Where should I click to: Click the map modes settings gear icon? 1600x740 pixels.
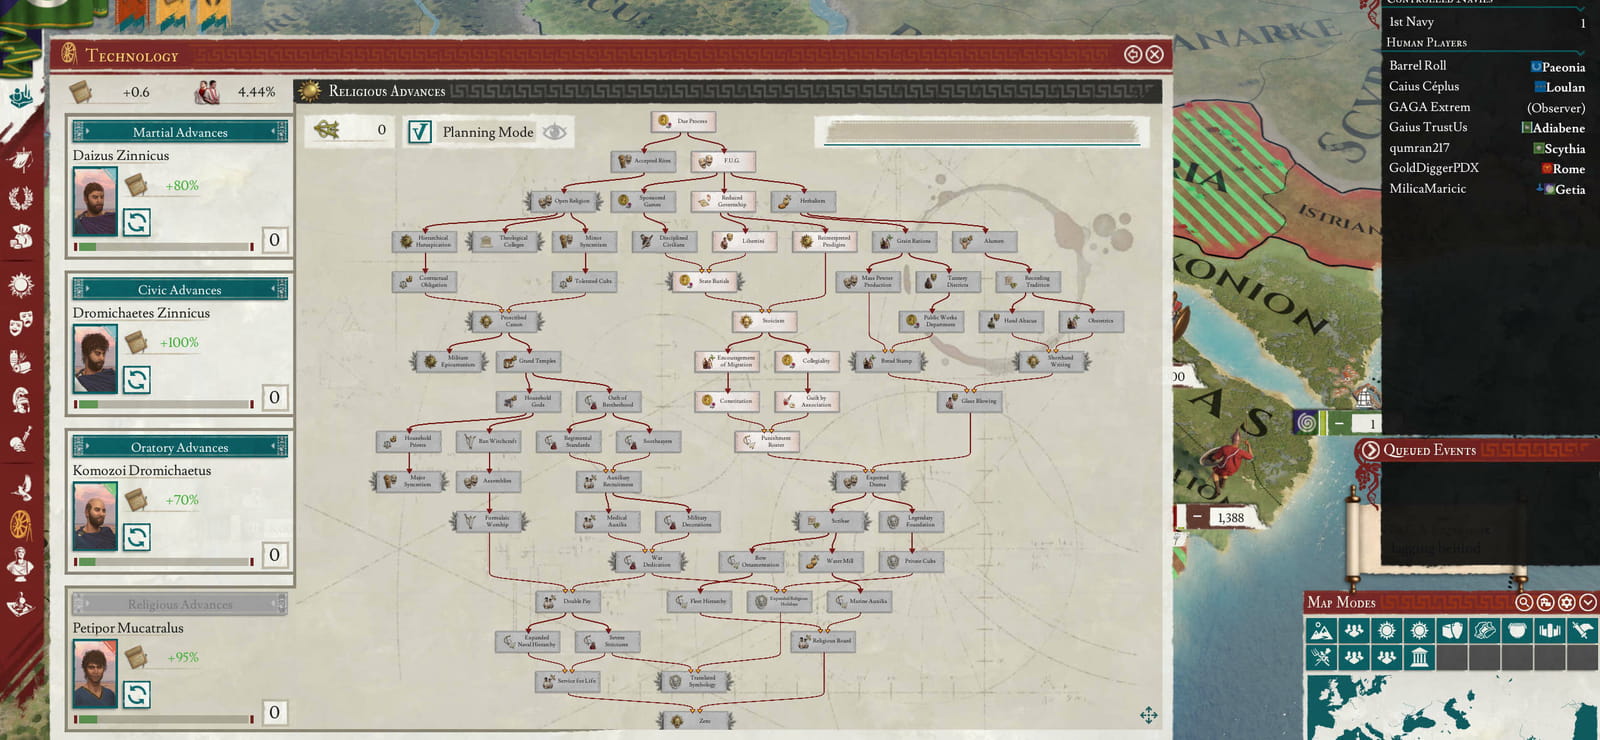(1566, 602)
